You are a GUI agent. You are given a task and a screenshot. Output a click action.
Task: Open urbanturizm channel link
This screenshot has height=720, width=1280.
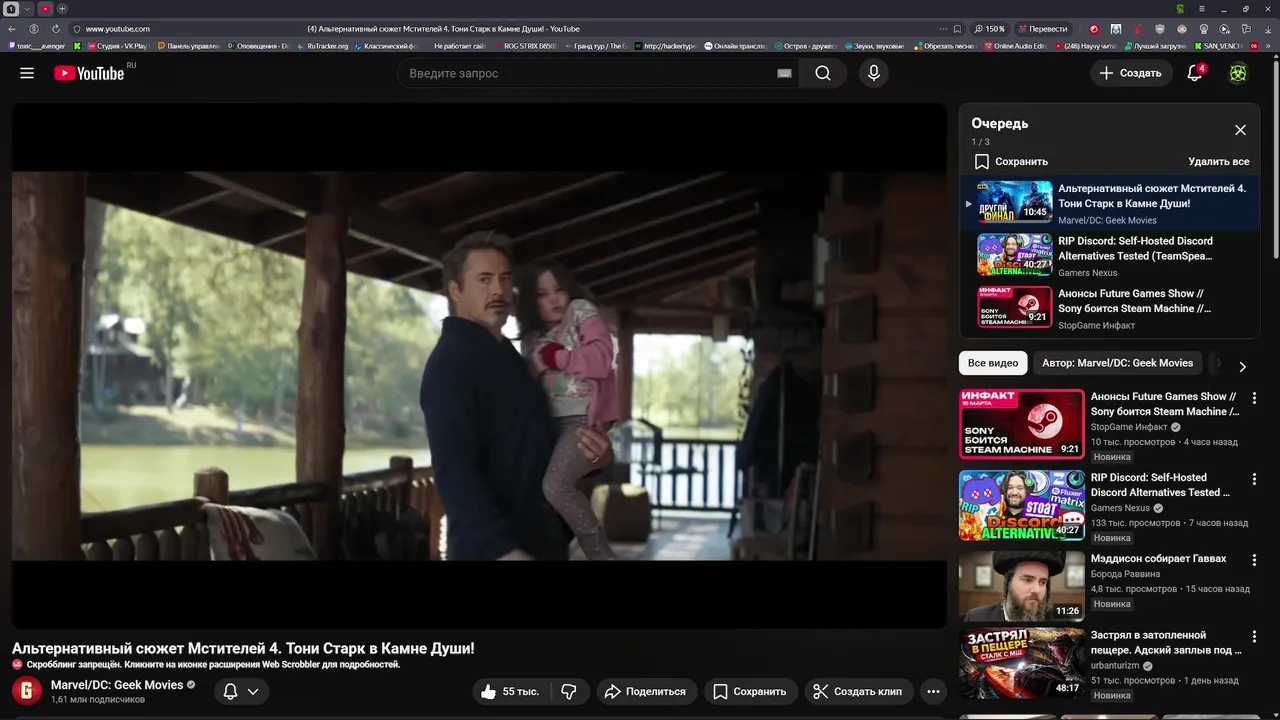[x=1116, y=665]
